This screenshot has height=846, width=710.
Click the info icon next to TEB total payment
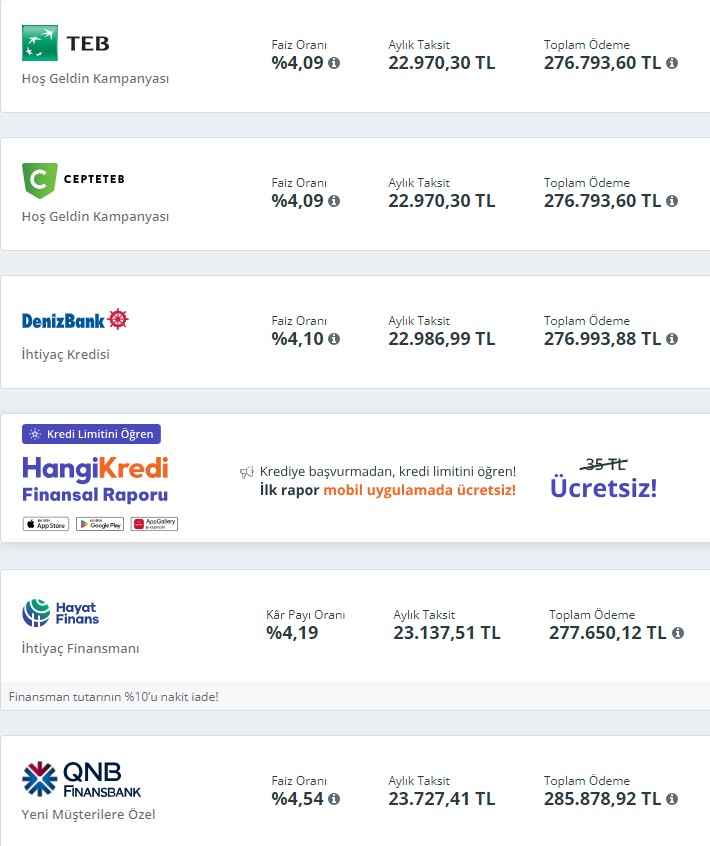coord(672,62)
